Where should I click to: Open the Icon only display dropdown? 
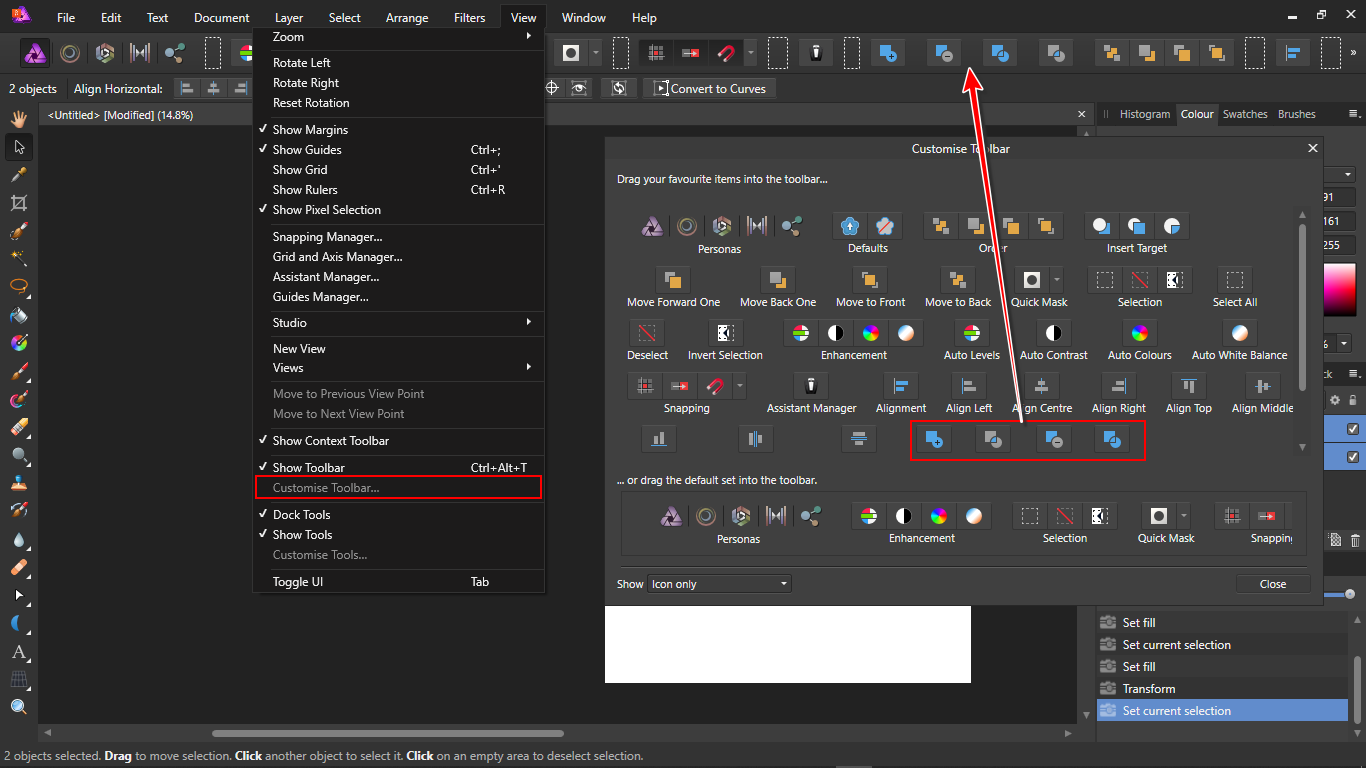719,584
